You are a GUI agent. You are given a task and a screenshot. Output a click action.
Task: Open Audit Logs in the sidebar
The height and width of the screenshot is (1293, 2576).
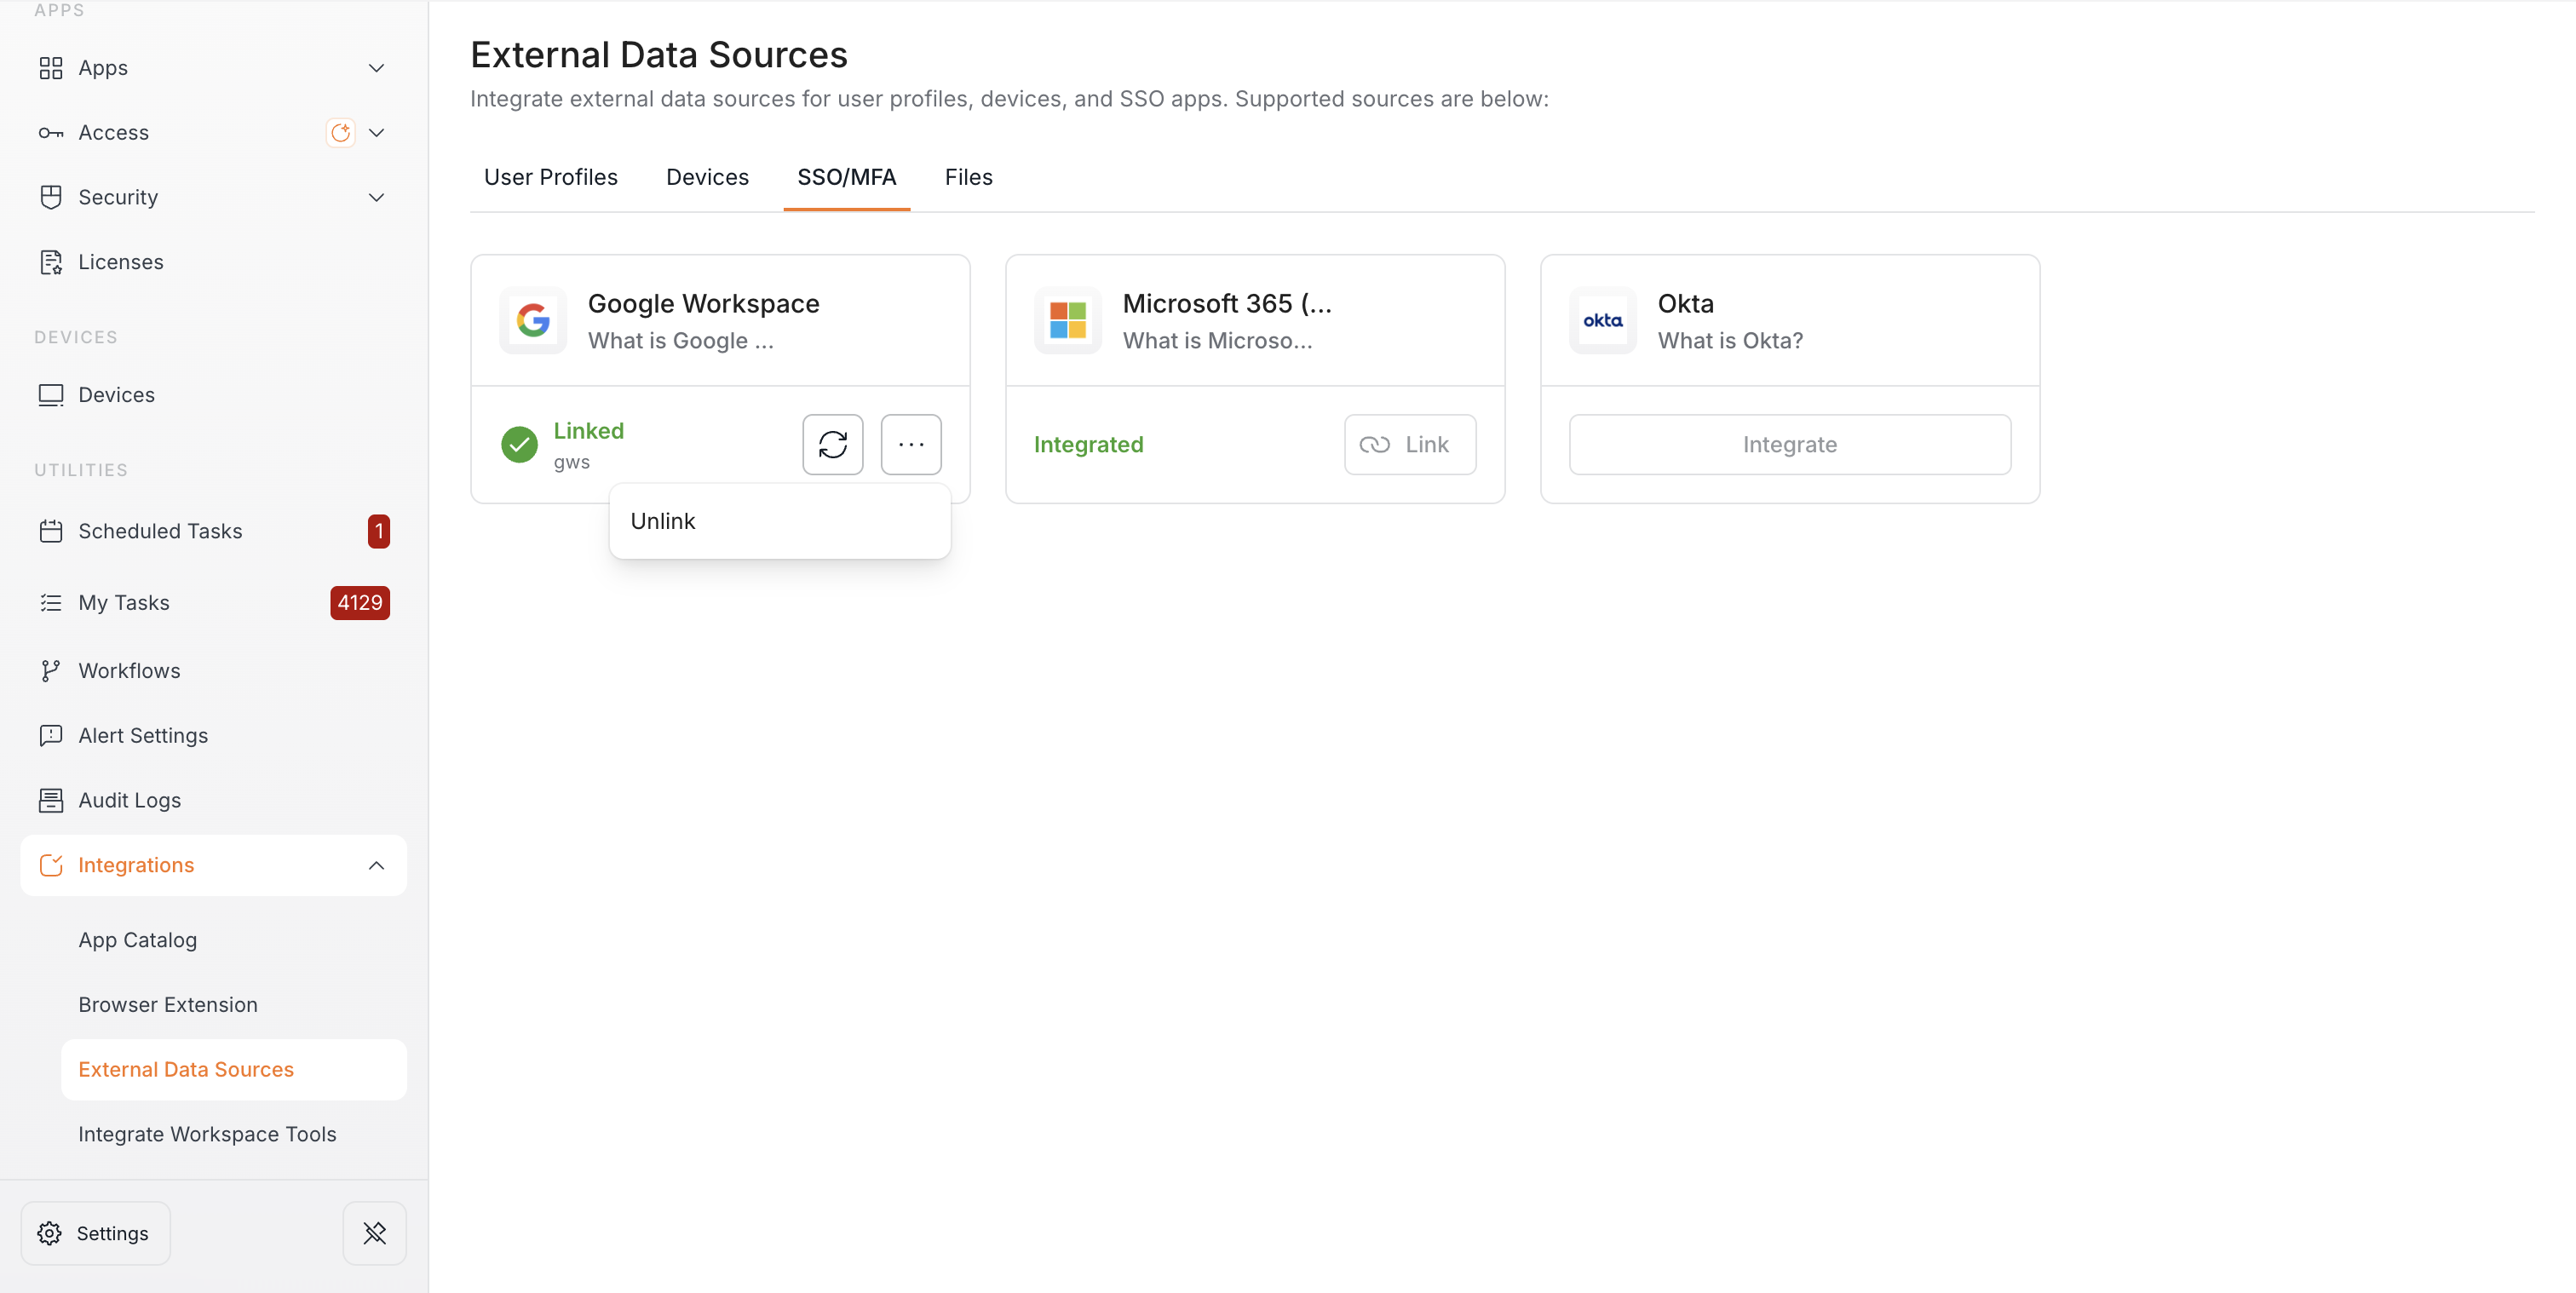(130, 800)
